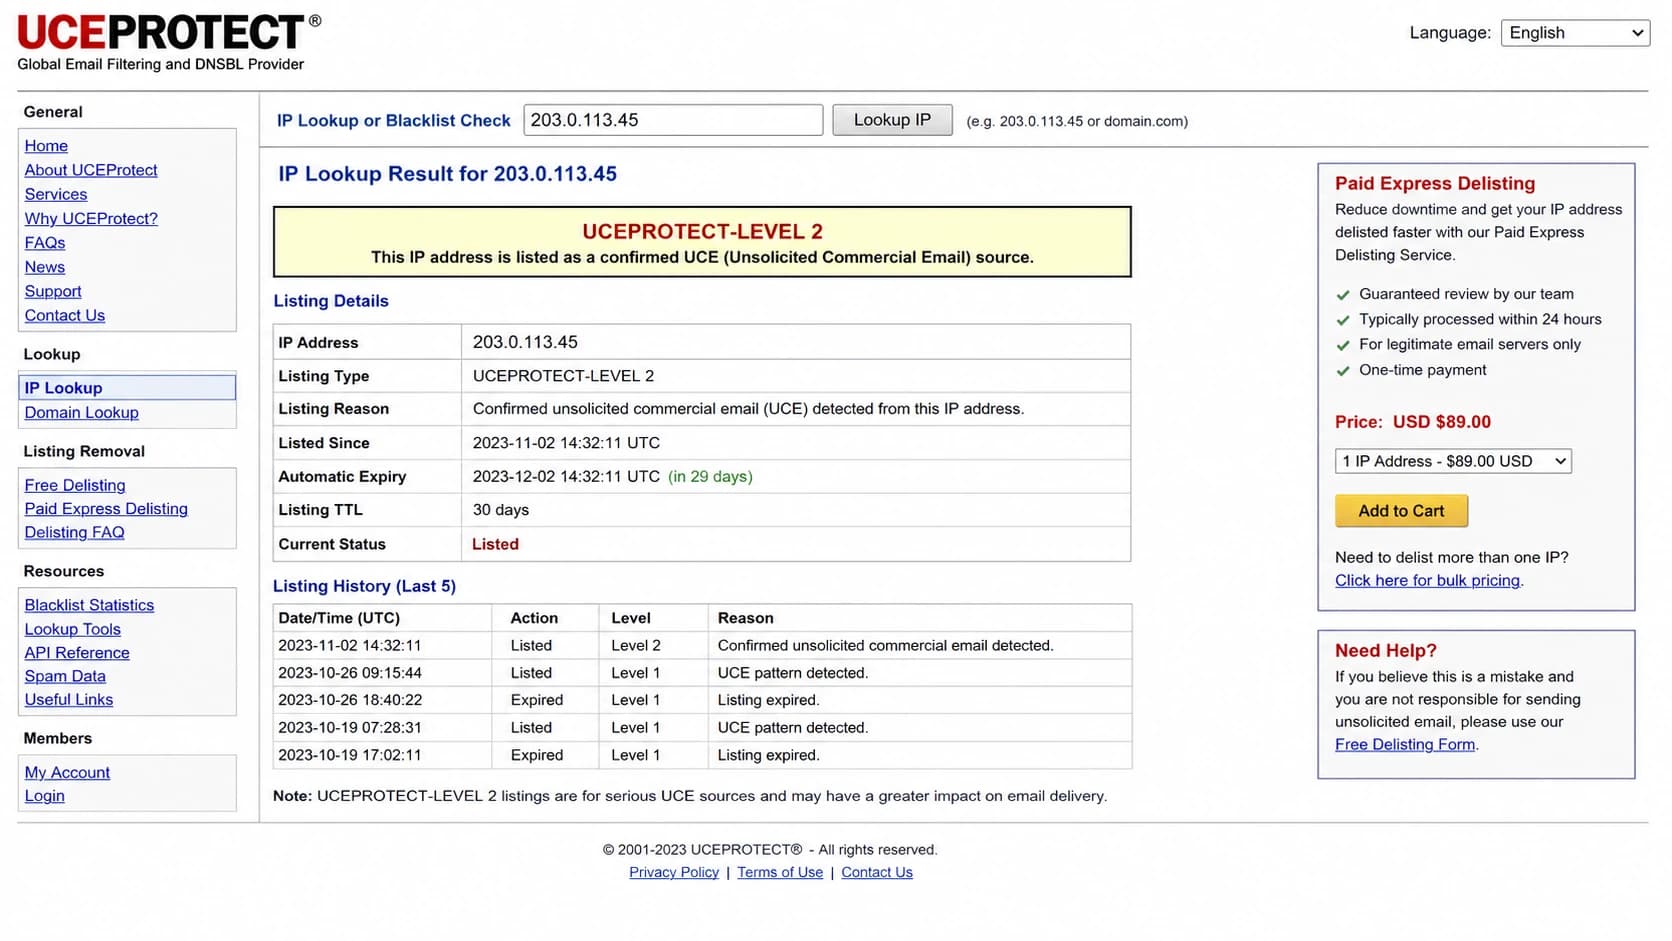This screenshot has width=1672, height=941.
Task: Select Domain Lookup in sidebar
Action: (82, 412)
